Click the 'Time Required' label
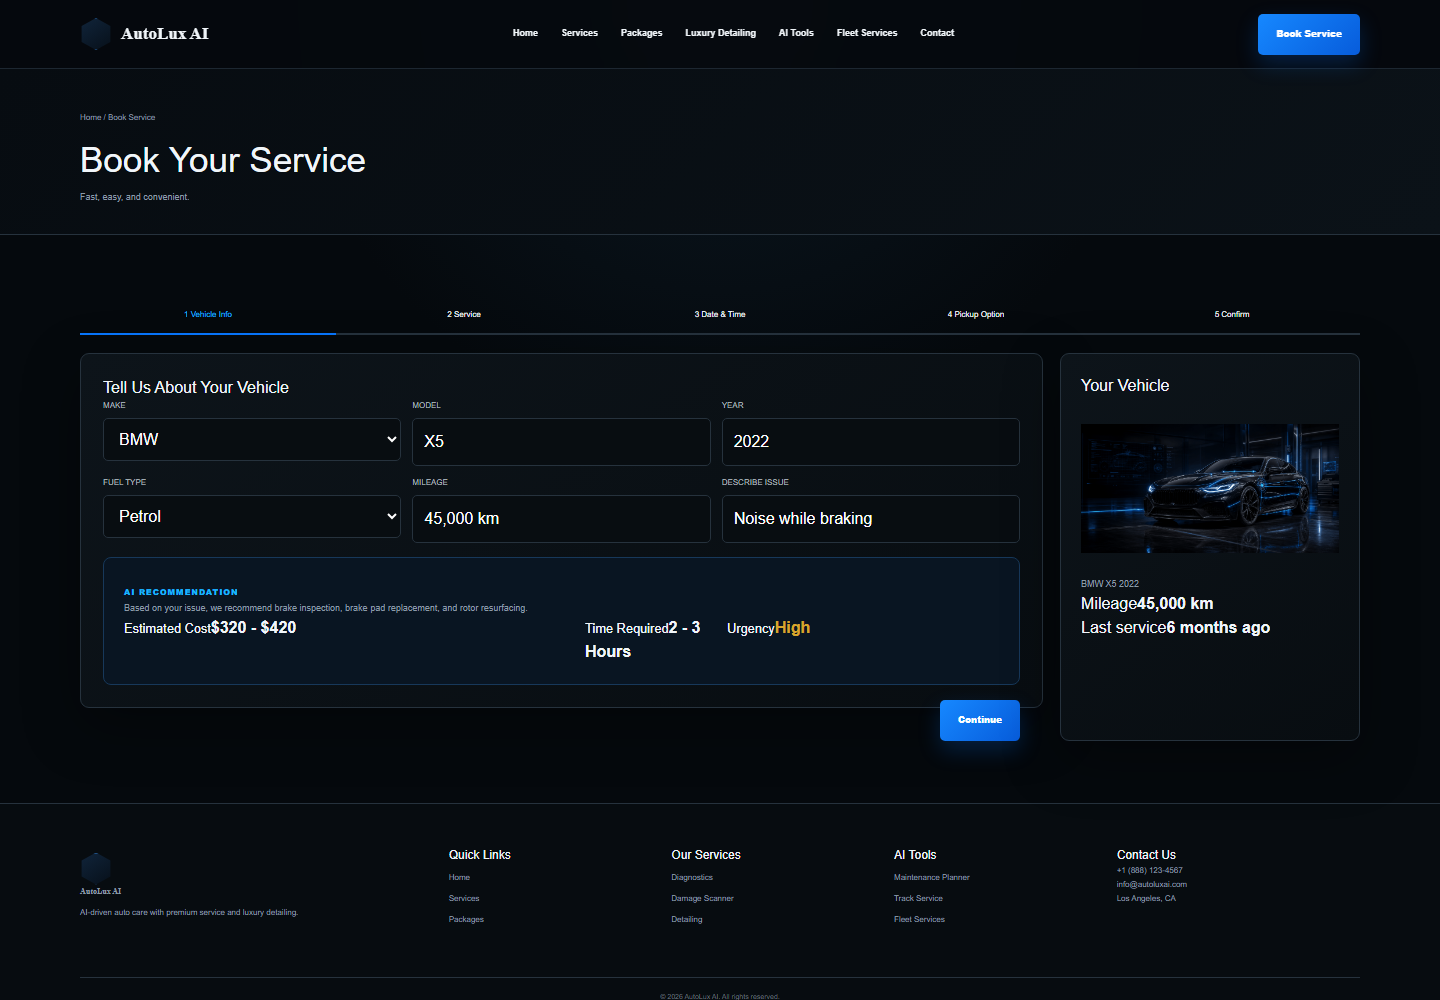 [627, 628]
